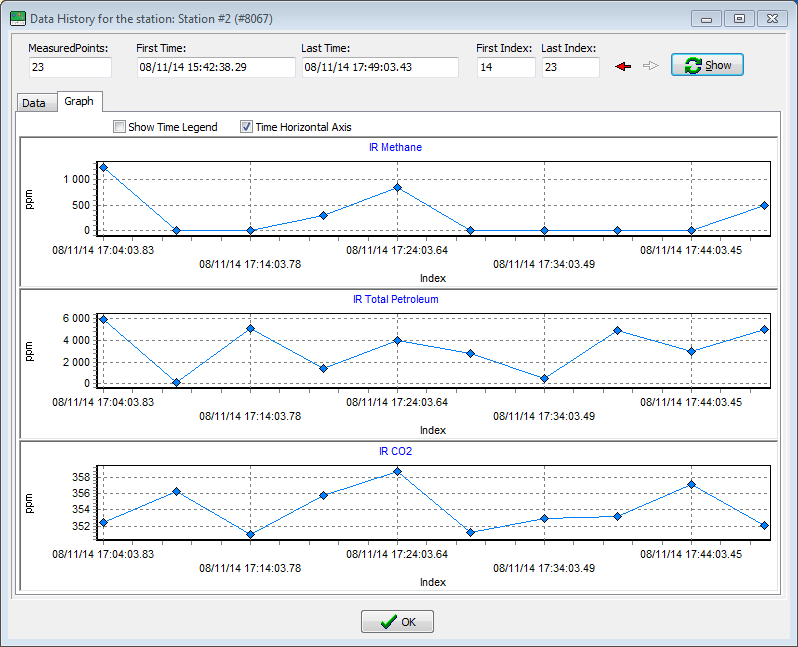The image size is (798, 647).
Task: Click 17:34:03.49 point in IR Total Petroleum graph
Action: click(544, 379)
